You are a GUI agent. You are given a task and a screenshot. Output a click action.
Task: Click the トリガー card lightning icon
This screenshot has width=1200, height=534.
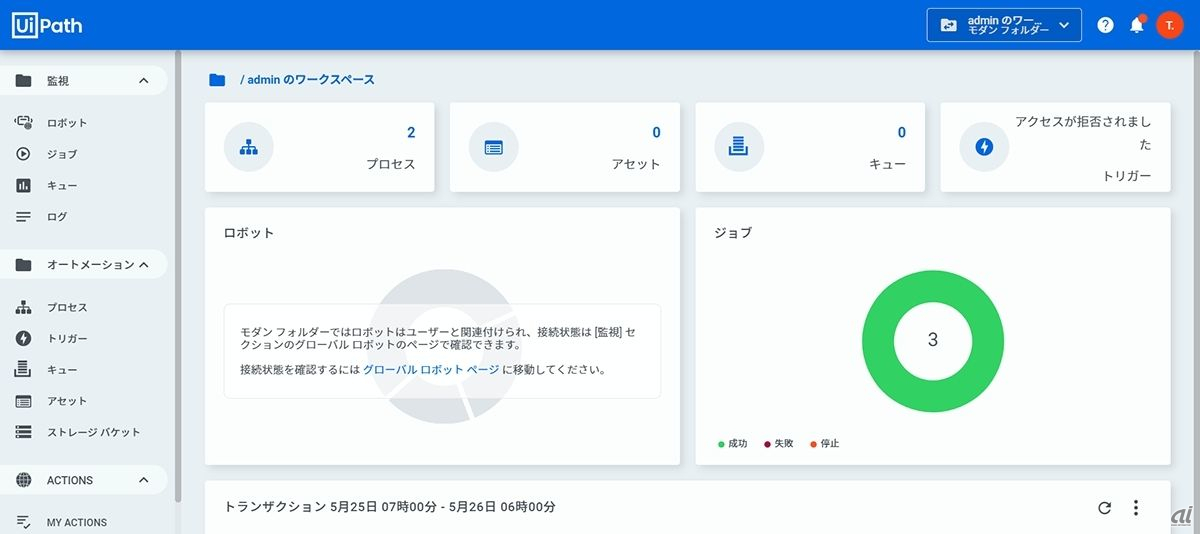pos(984,147)
